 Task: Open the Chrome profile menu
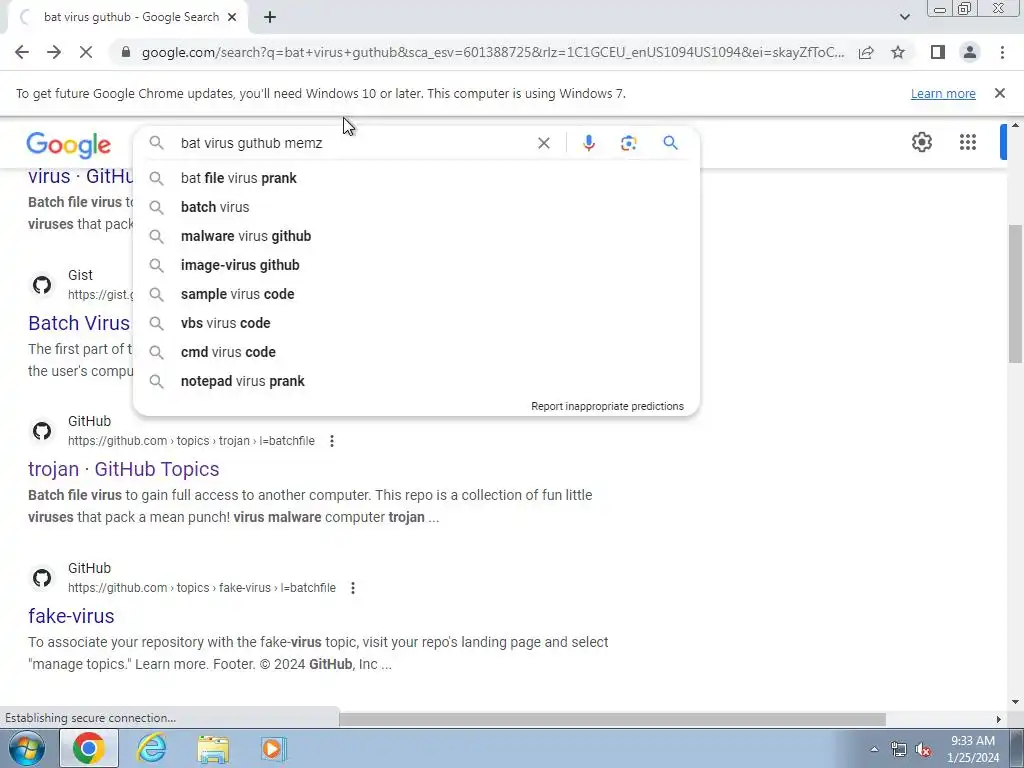[970, 52]
